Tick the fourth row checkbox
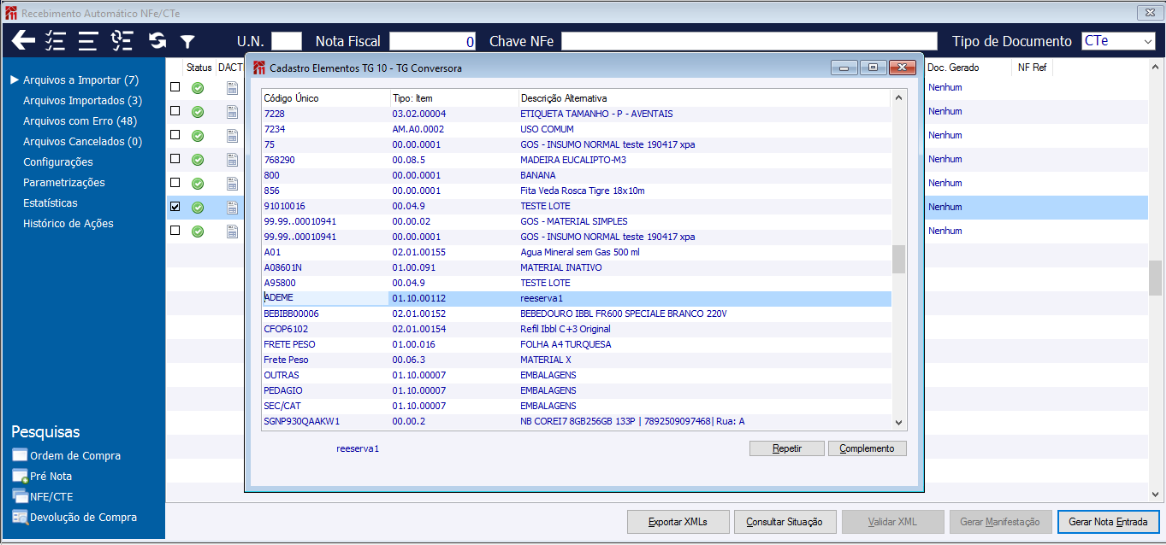The image size is (1166, 545). [175, 158]
